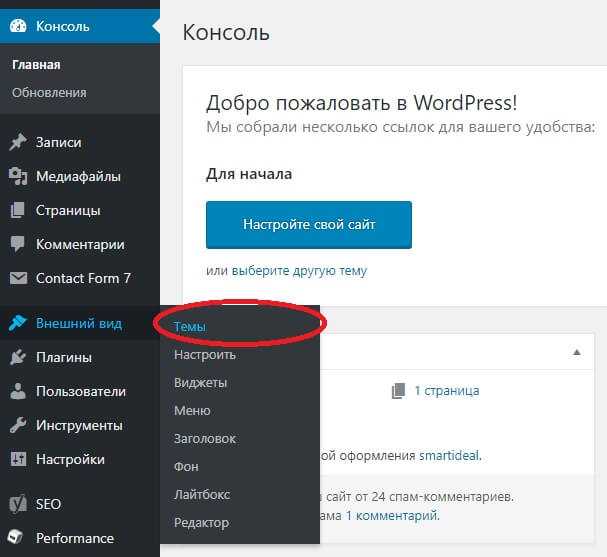Image resolution: width=607 pixels, height=557 pixels.
Task: Select Заголовок in the flyout submenu
Action: click(205, 439)
